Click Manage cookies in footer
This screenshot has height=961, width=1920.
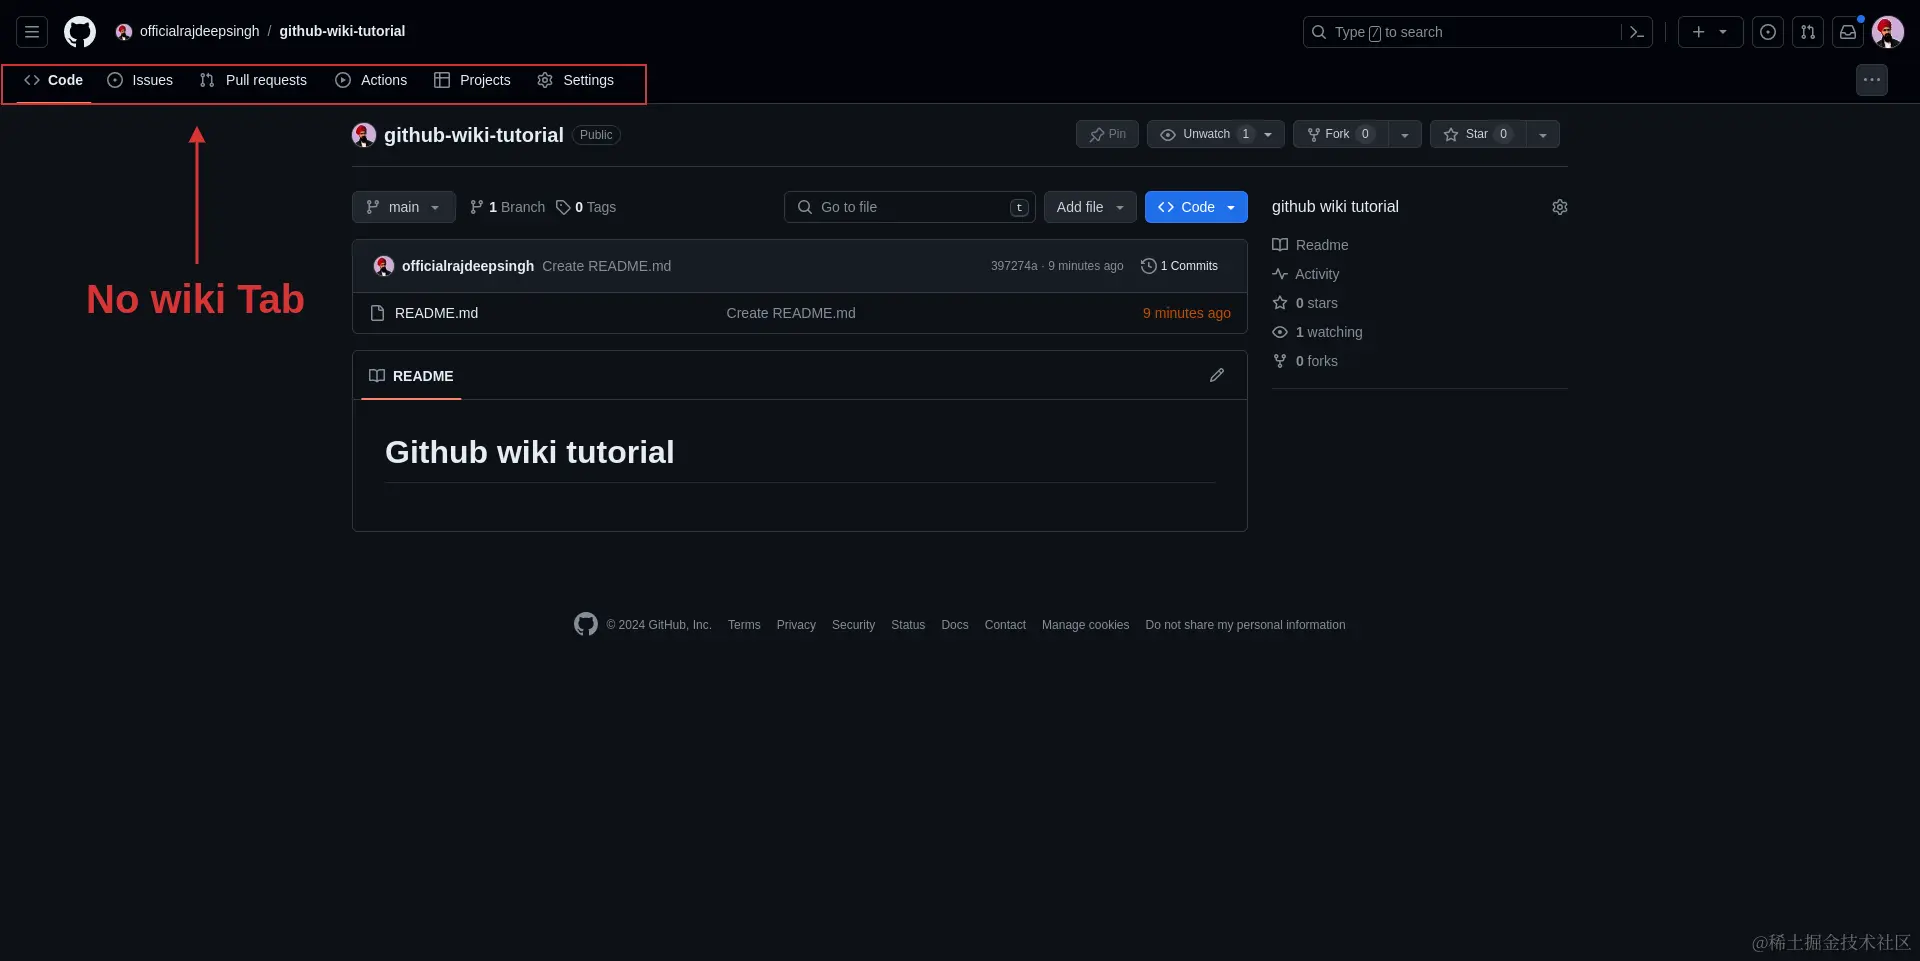coord(1085,625)
